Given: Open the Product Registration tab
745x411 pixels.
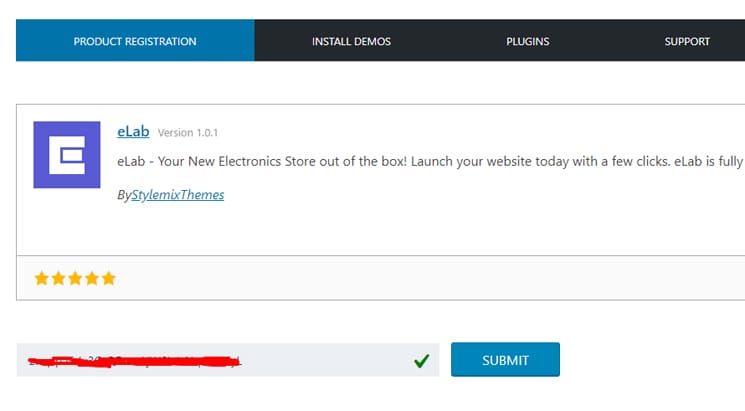Looking at the screenshot, I should click(x=135, y=40).
